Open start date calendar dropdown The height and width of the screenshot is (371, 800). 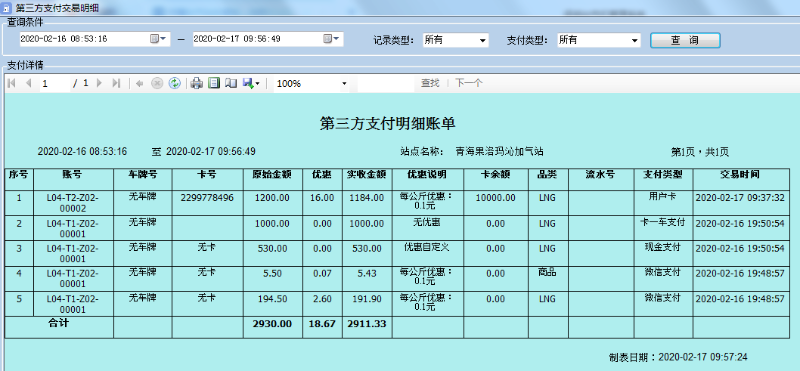point(159,39)
